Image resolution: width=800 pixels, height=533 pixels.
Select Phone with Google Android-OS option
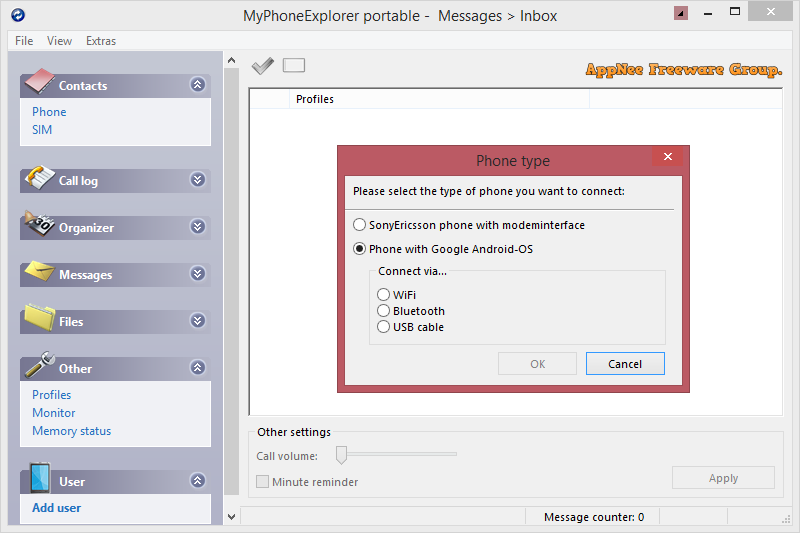(x=443, y=249)
